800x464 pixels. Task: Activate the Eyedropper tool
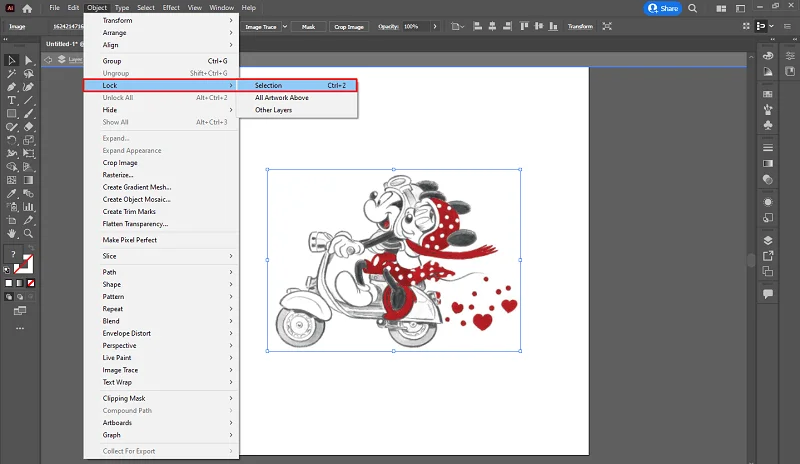pos(11,193)
